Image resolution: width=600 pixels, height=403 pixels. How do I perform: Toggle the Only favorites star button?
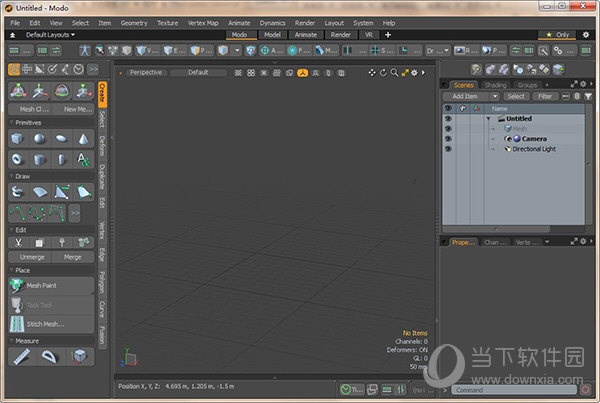pyautogui.click(x=557, y=35)
